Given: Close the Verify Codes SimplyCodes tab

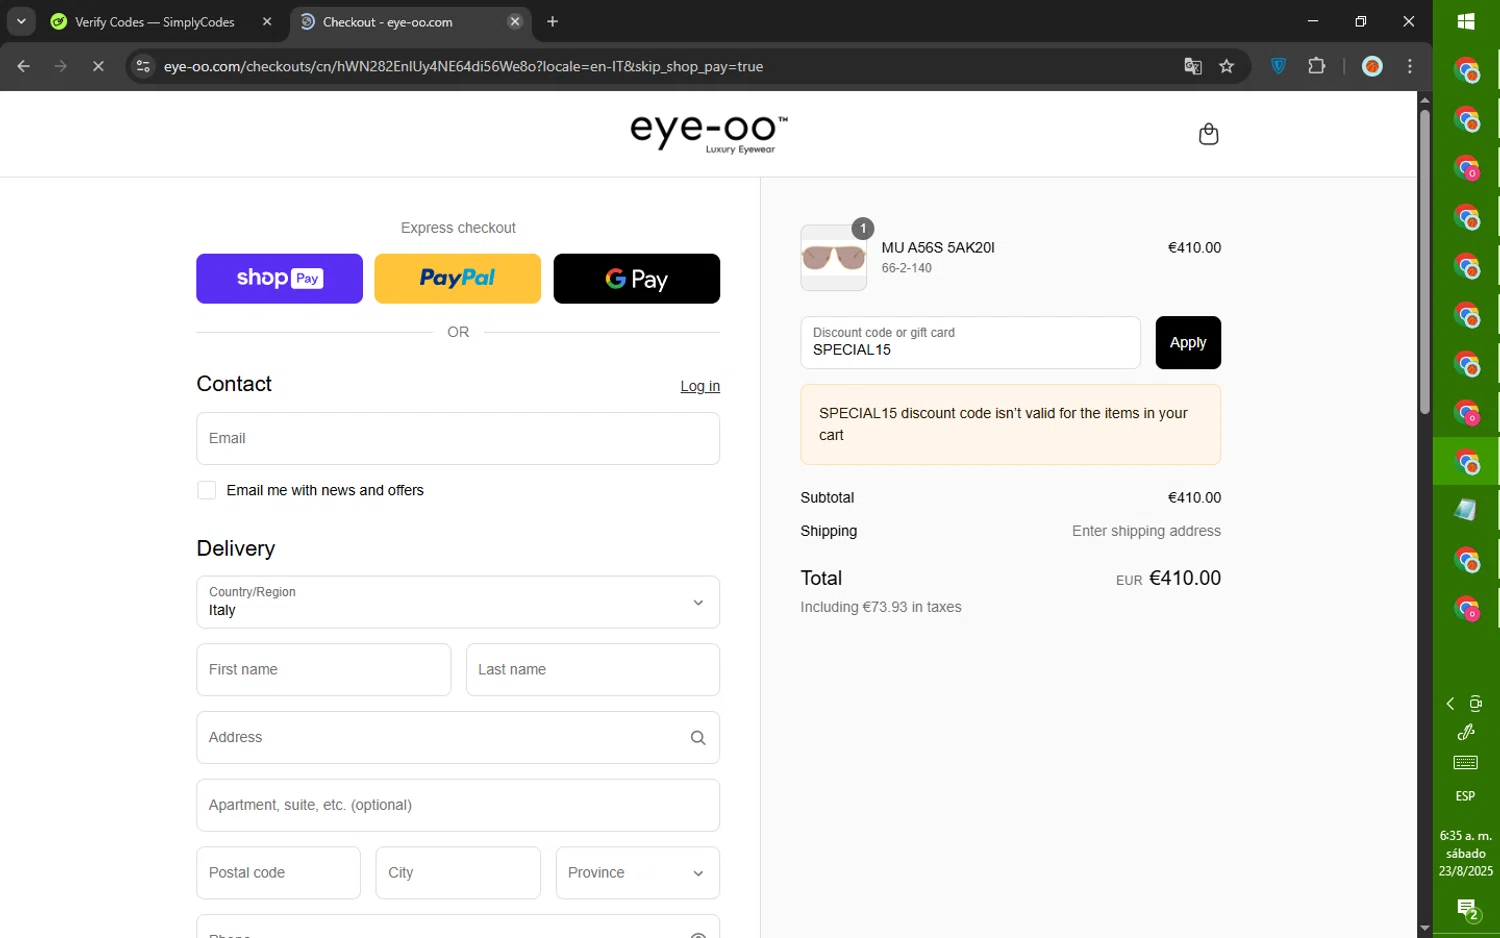Looking at the screenshot, I should pyautogui.click(x=267, y=21).
